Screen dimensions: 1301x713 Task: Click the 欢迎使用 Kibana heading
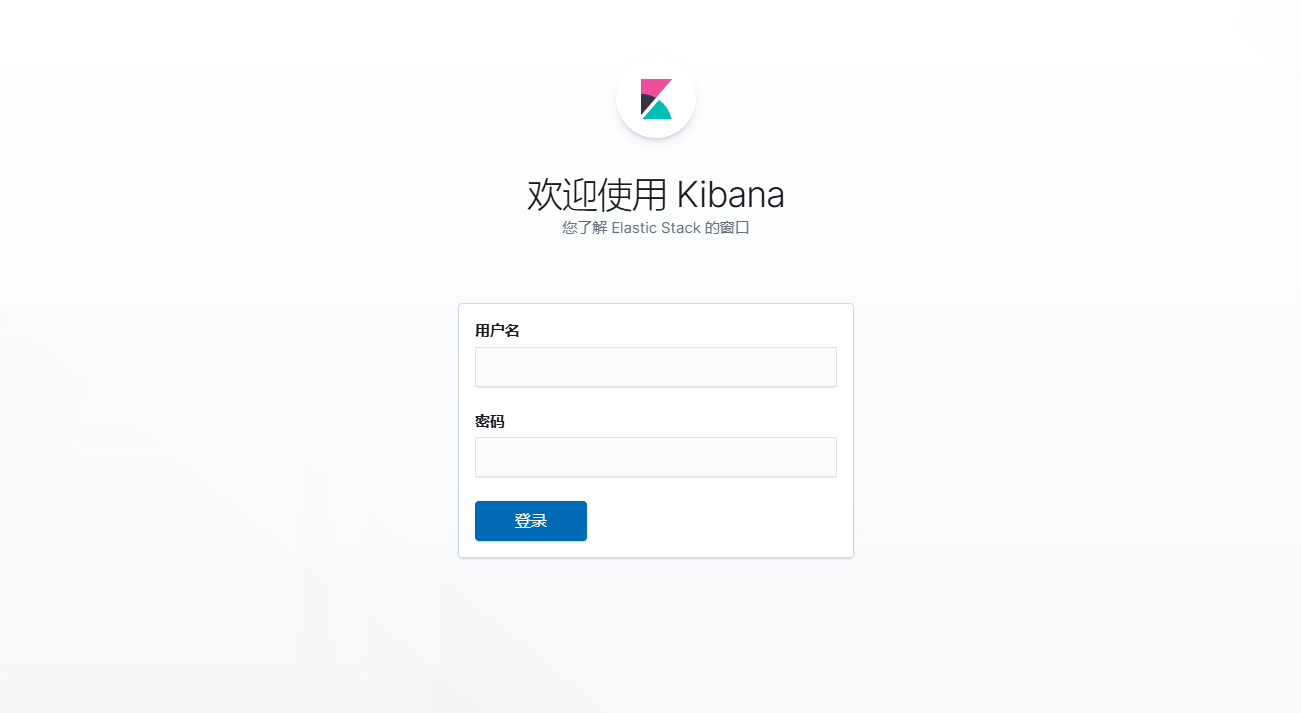[x=656, y=195]
